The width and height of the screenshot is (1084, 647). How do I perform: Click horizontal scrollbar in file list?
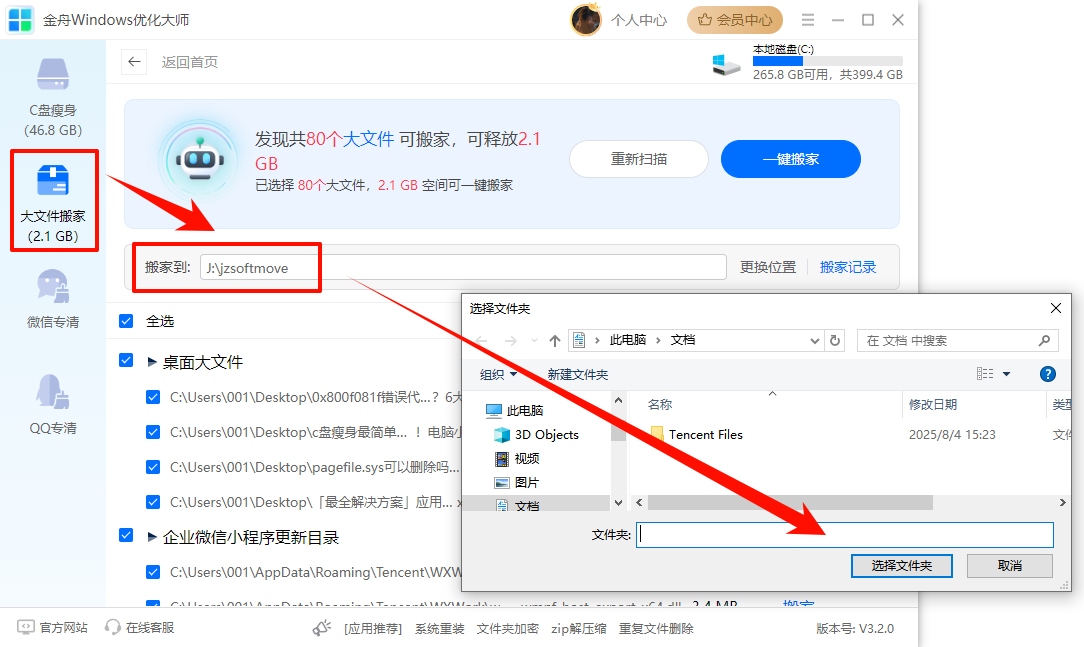(x=789, y=503)
